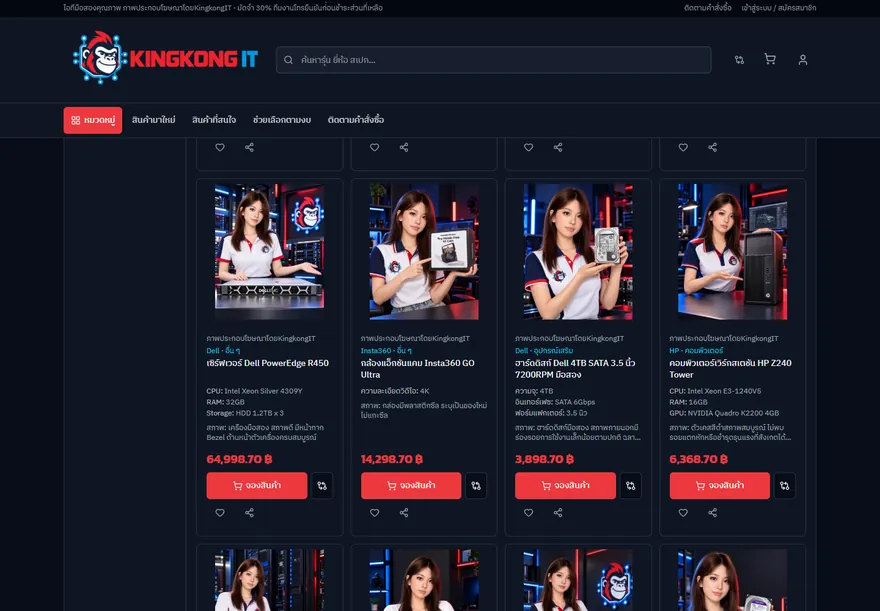Image resolution: width=880 pixels, height=611 pixels.
Task: Open the shopping cart in header
Action: click(770, 59)
